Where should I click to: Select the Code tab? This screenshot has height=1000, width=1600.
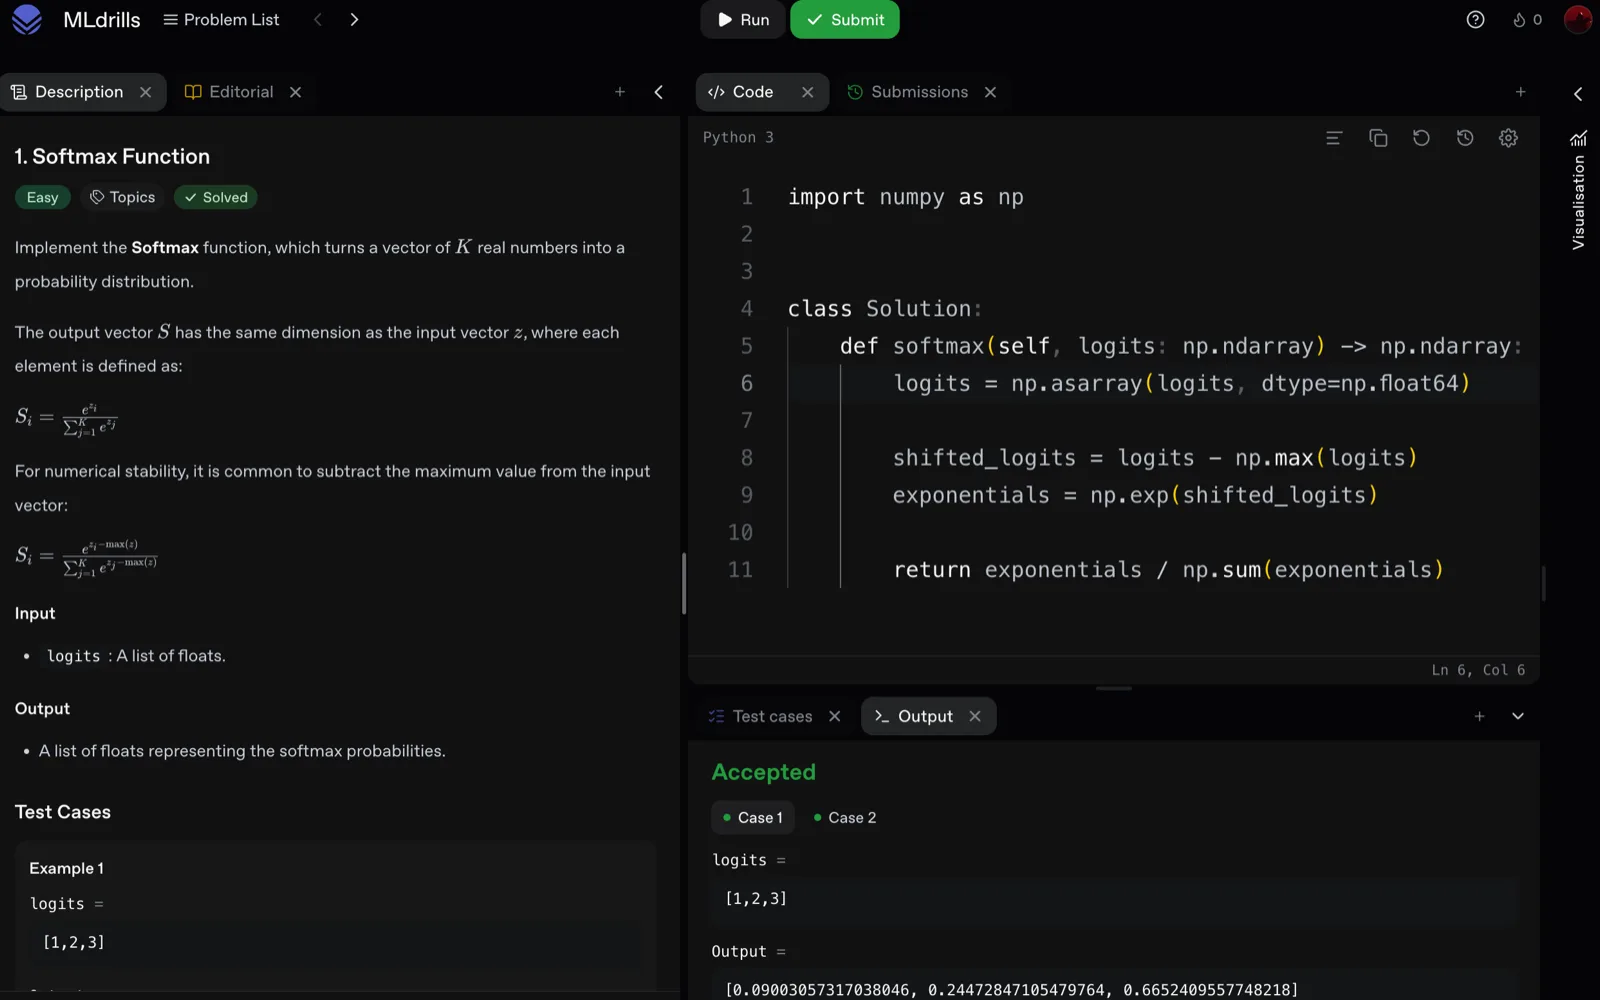click(741, 92)
